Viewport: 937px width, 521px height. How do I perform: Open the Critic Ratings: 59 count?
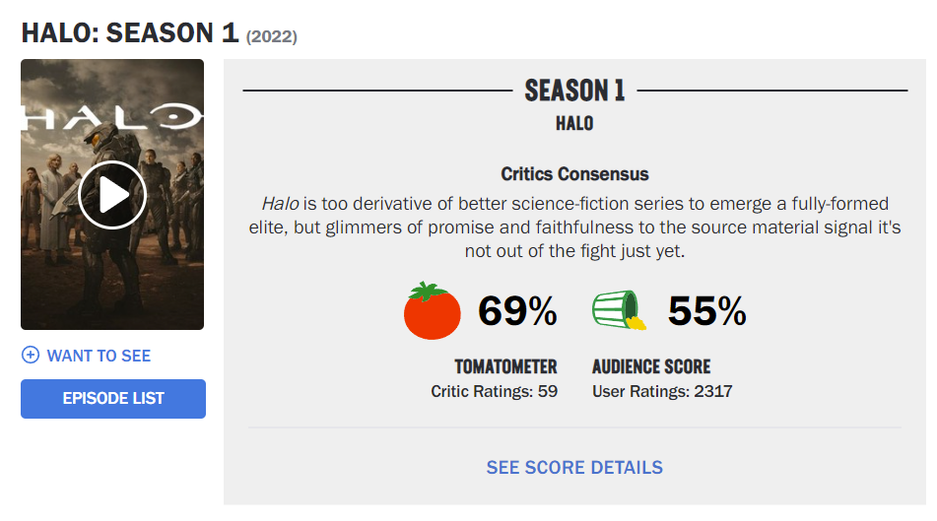click(494, 391)
